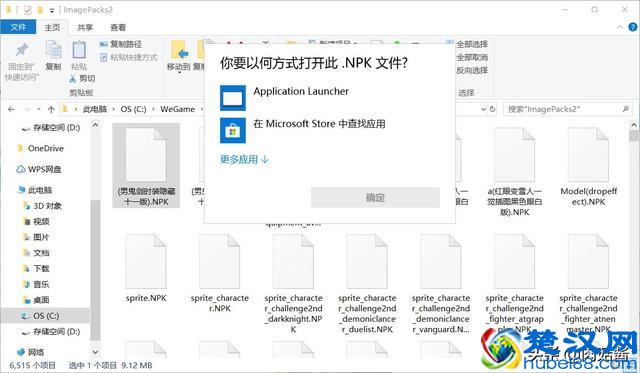
Task: Open address bar history dropdown
Action: tap(483, 109)
